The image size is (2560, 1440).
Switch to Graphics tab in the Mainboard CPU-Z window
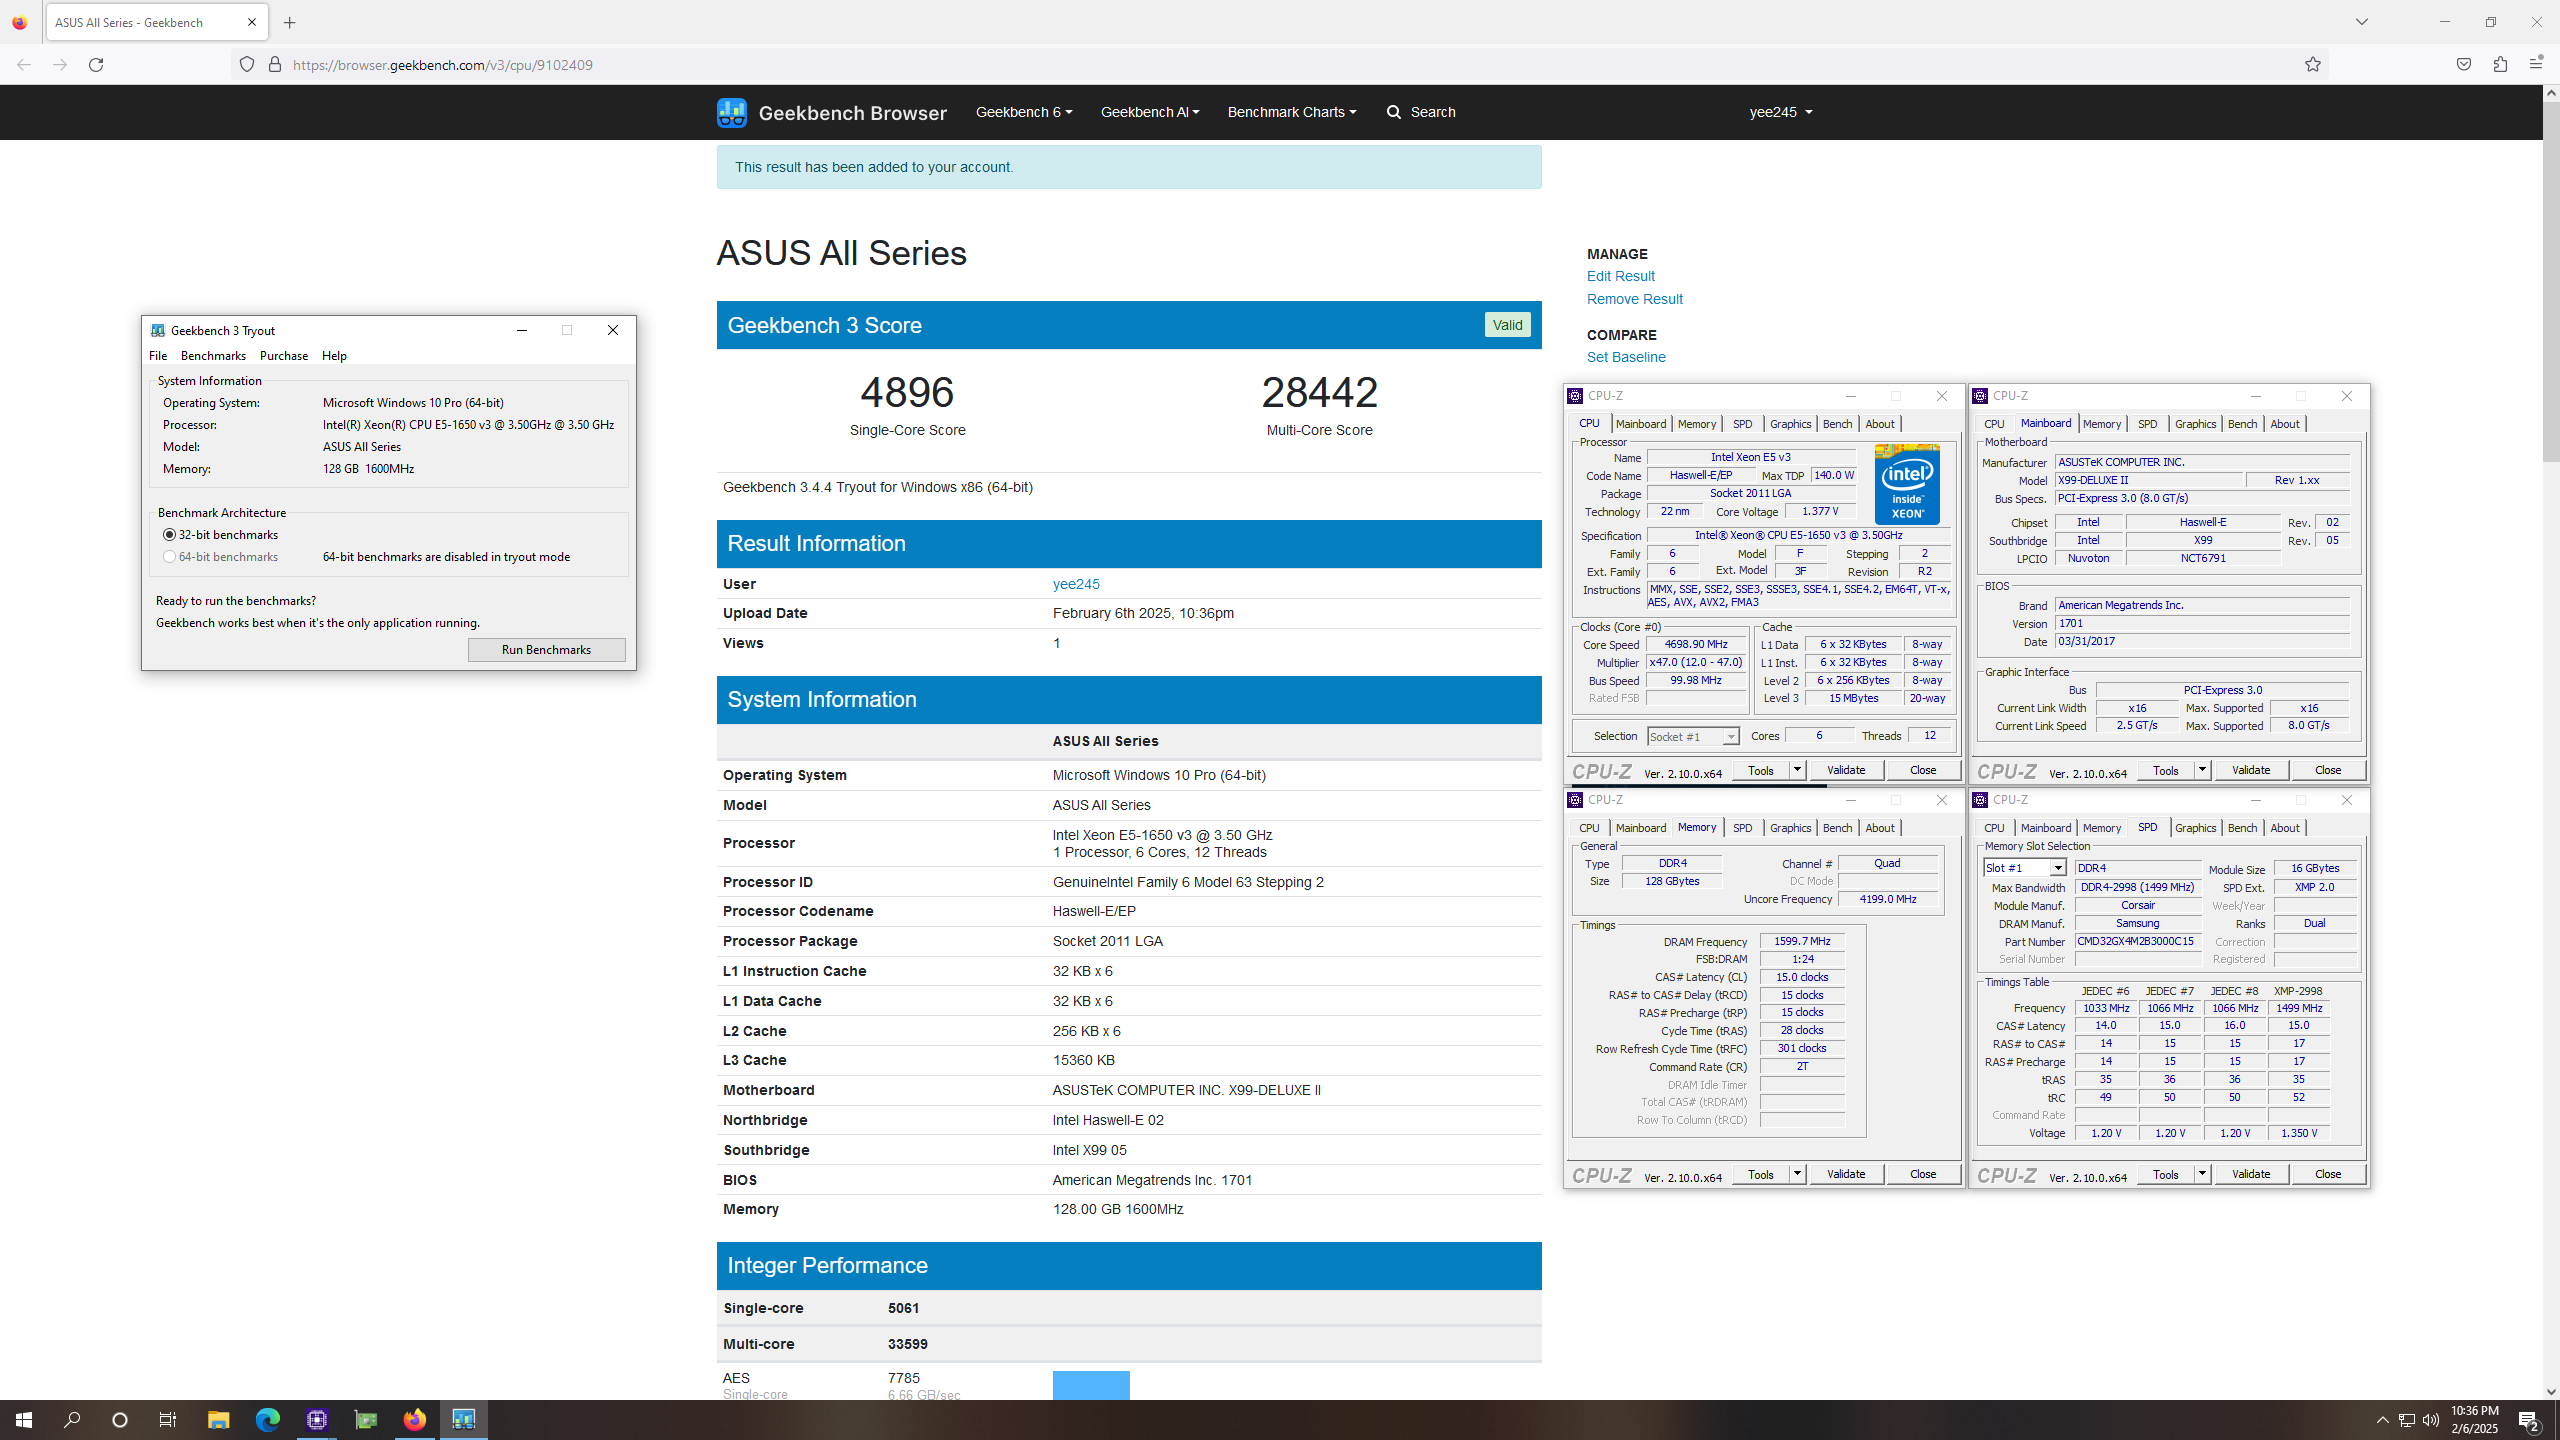point(2195,424)
